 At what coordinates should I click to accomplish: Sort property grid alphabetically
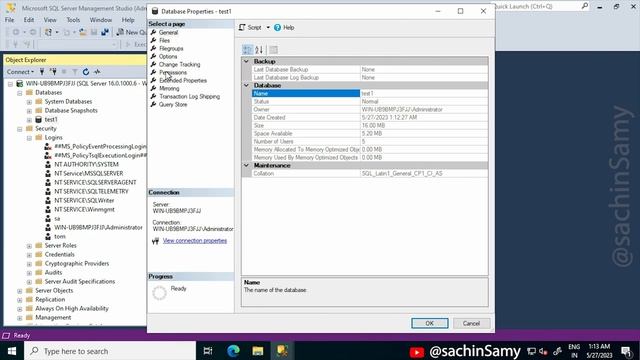259,50
